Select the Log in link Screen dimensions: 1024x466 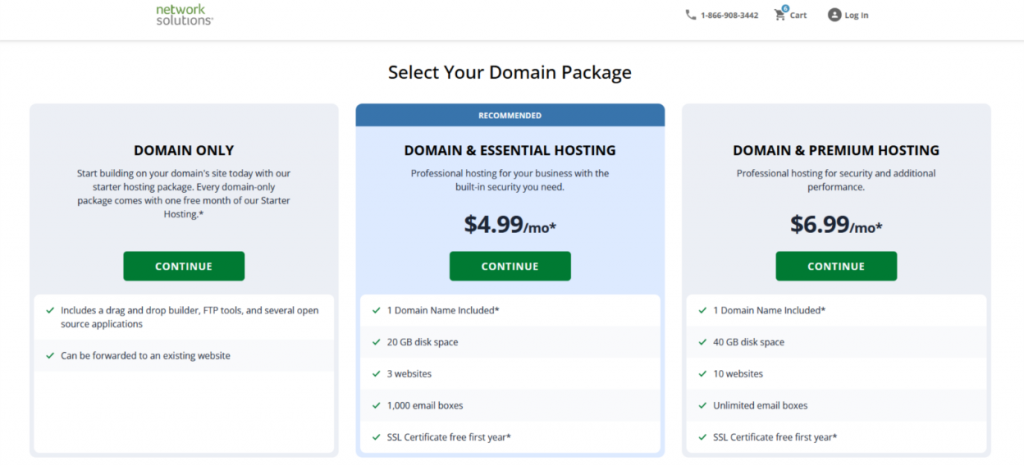(856, 16)
